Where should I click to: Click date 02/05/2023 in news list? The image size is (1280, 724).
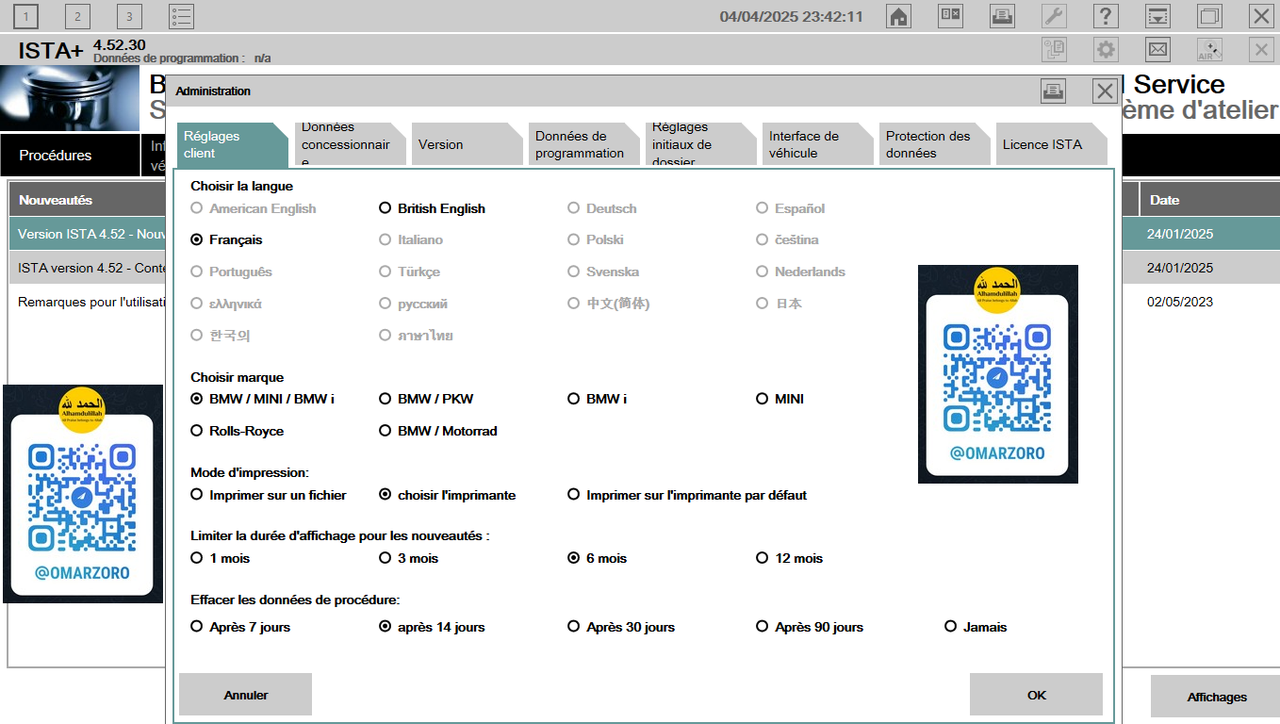pyautogui.click(x=1180, y=302)
